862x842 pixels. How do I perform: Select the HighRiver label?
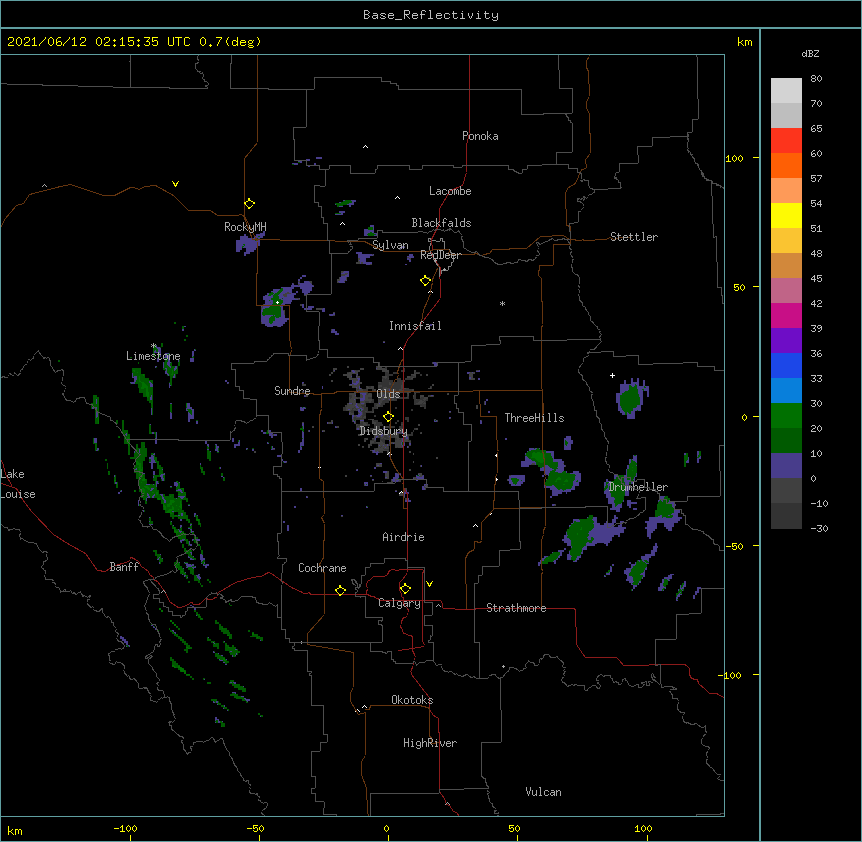tap(430, 743)
